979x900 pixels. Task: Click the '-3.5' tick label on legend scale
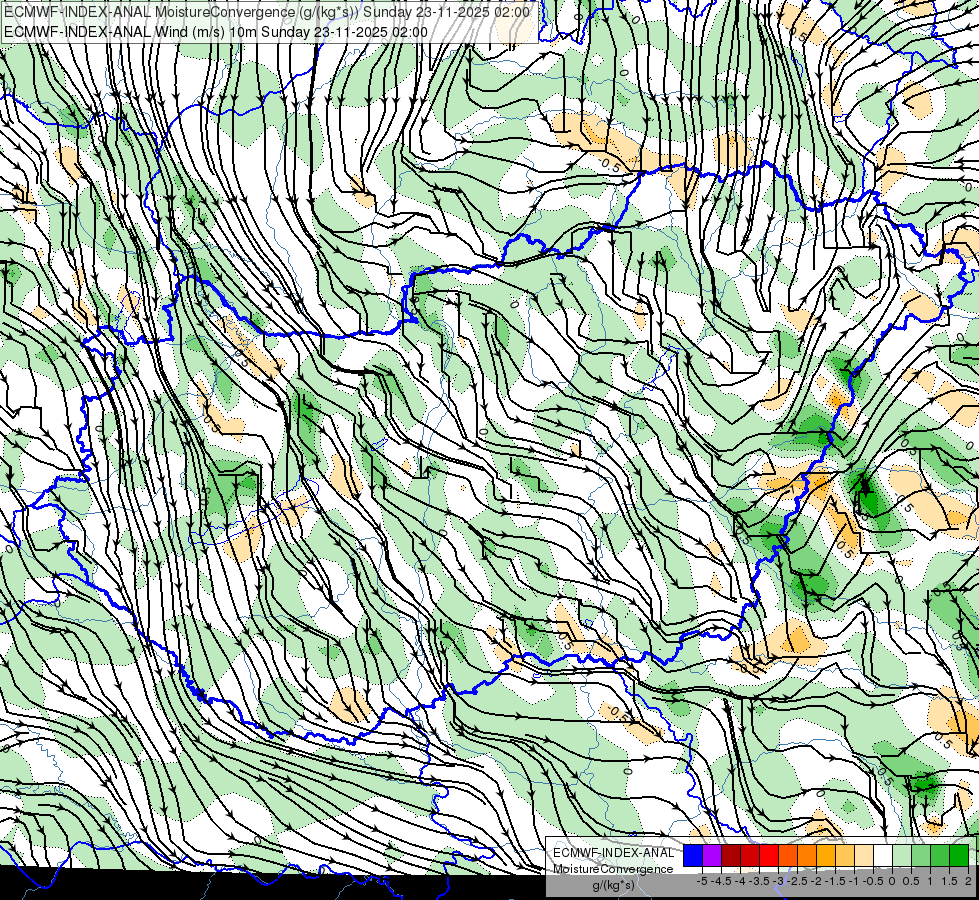(760, 881)
